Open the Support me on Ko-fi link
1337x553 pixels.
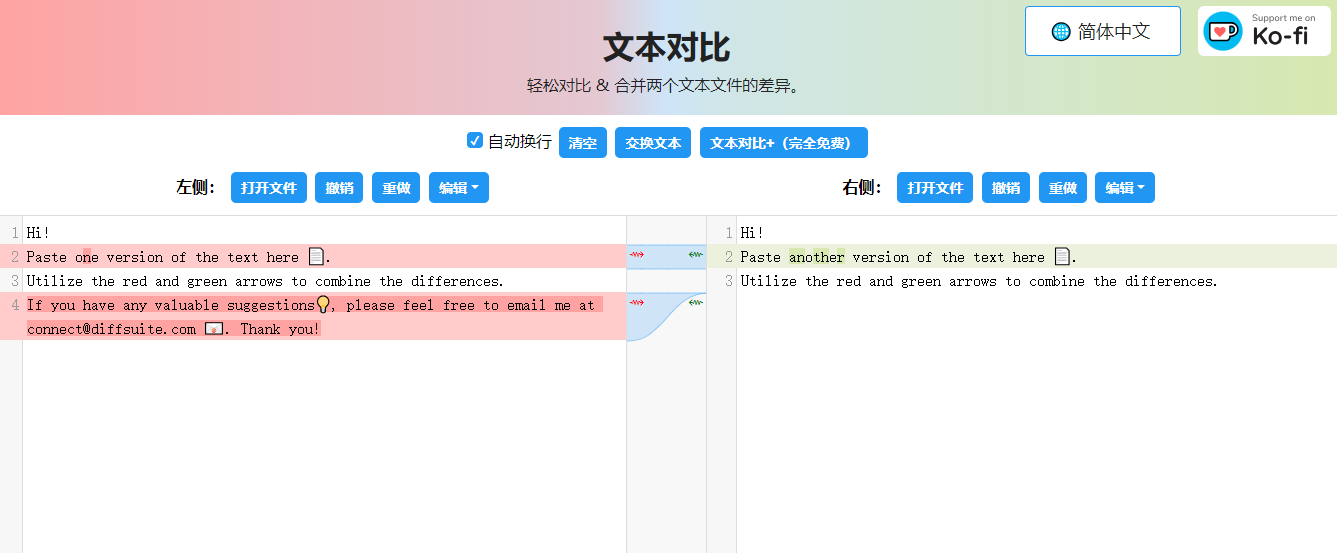point(1265,31)
